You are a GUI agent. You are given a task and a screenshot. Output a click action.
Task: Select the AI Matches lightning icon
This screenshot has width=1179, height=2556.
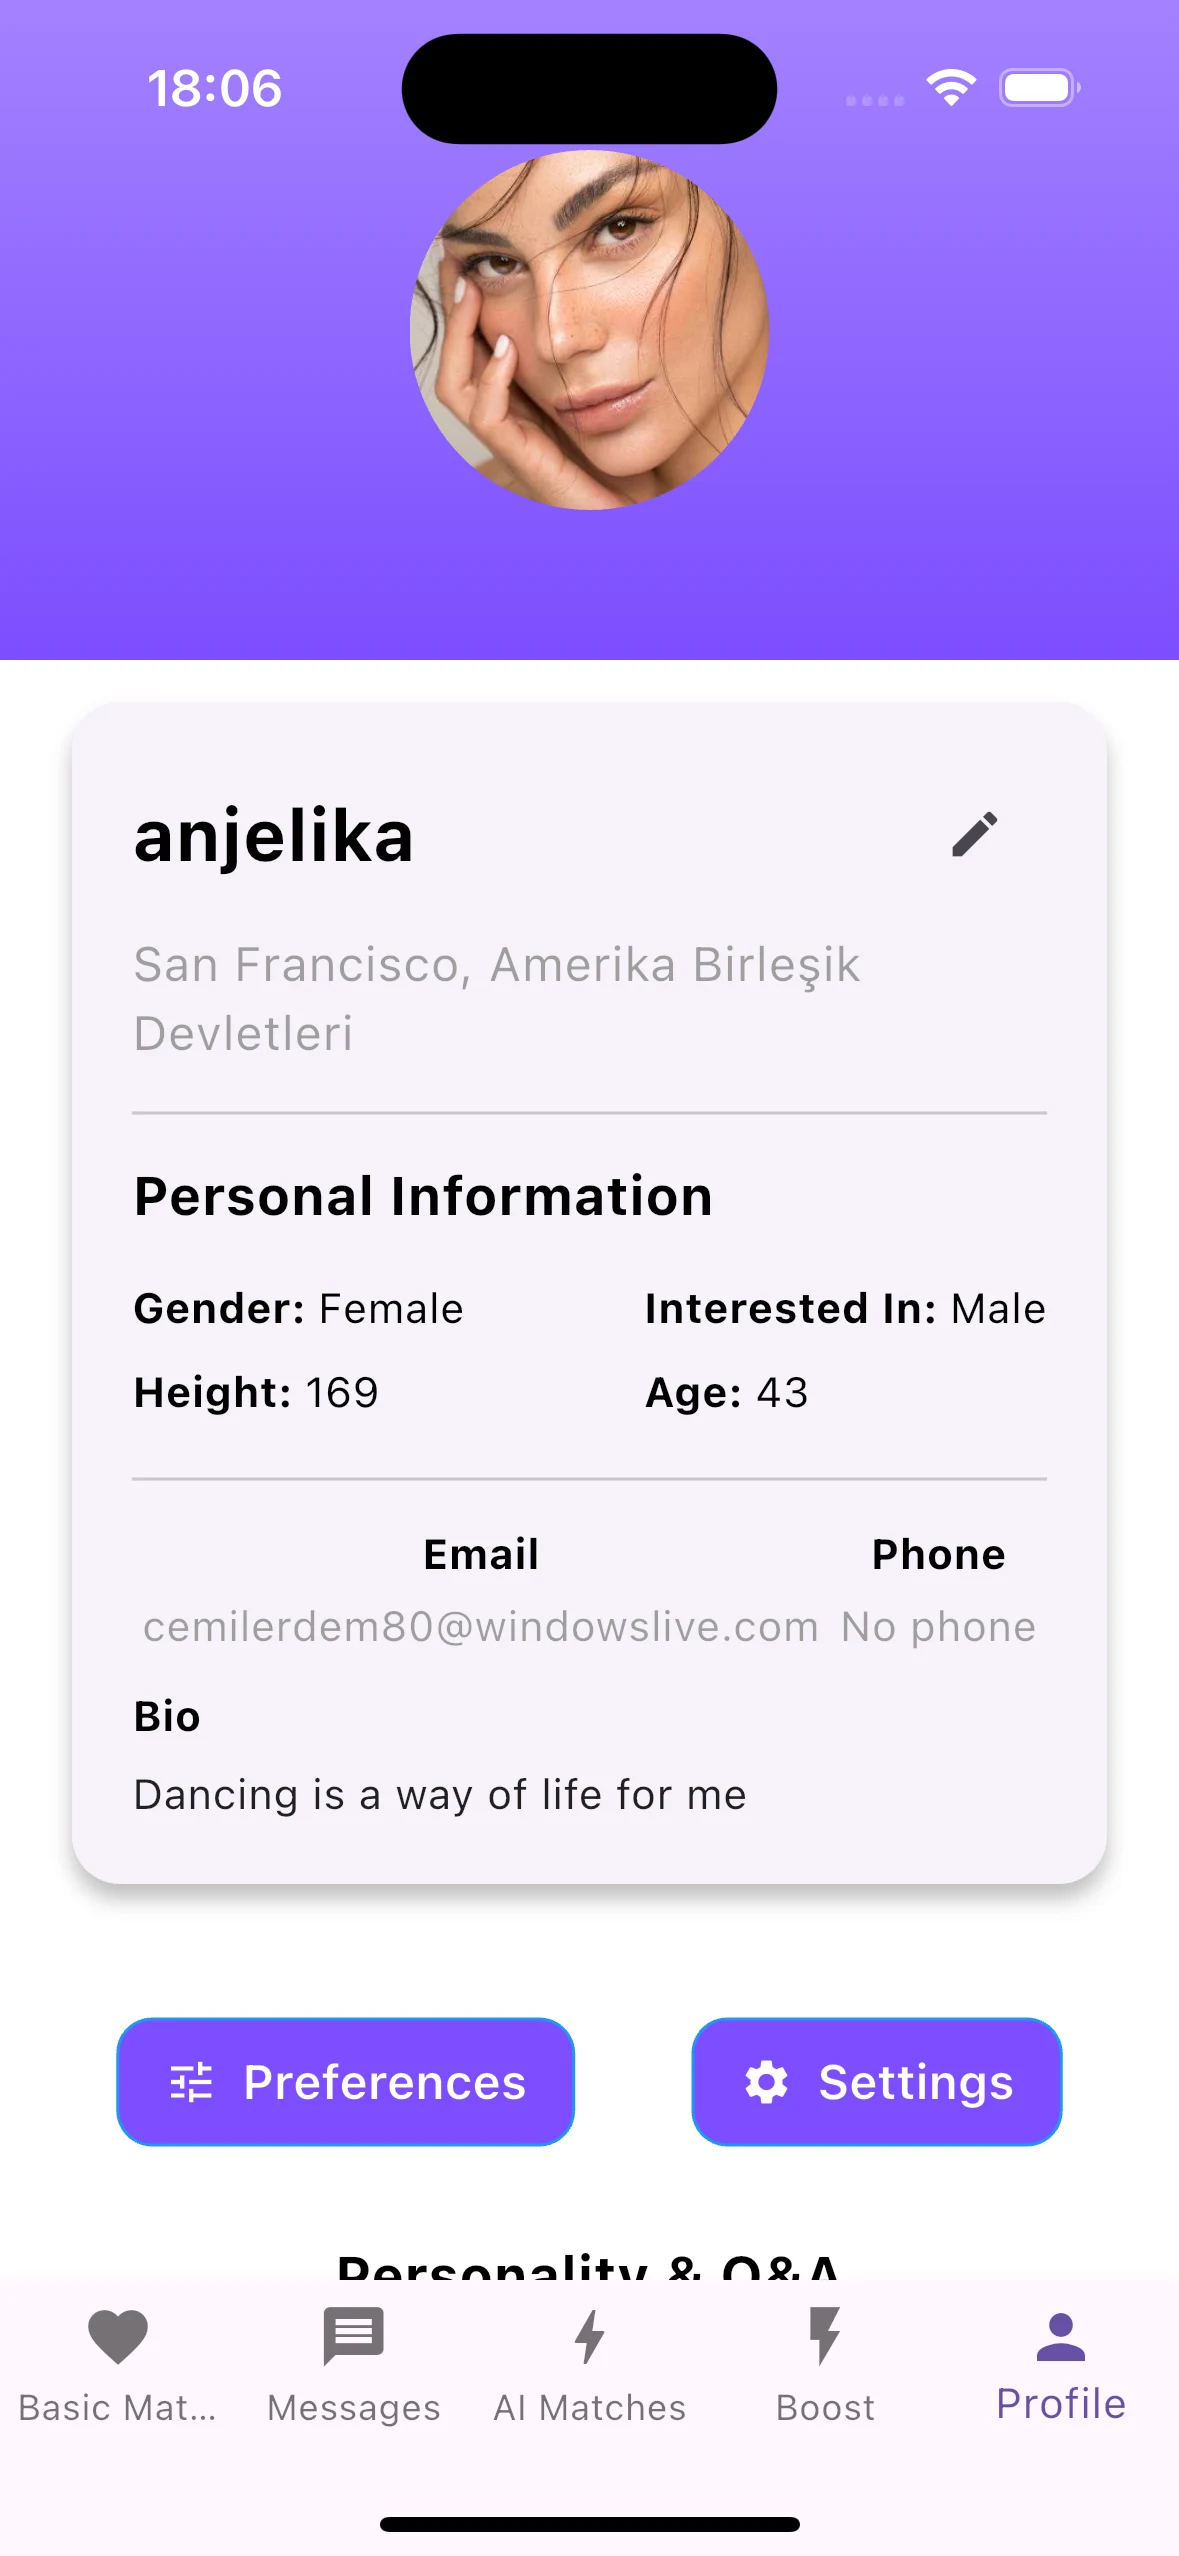589,2336
